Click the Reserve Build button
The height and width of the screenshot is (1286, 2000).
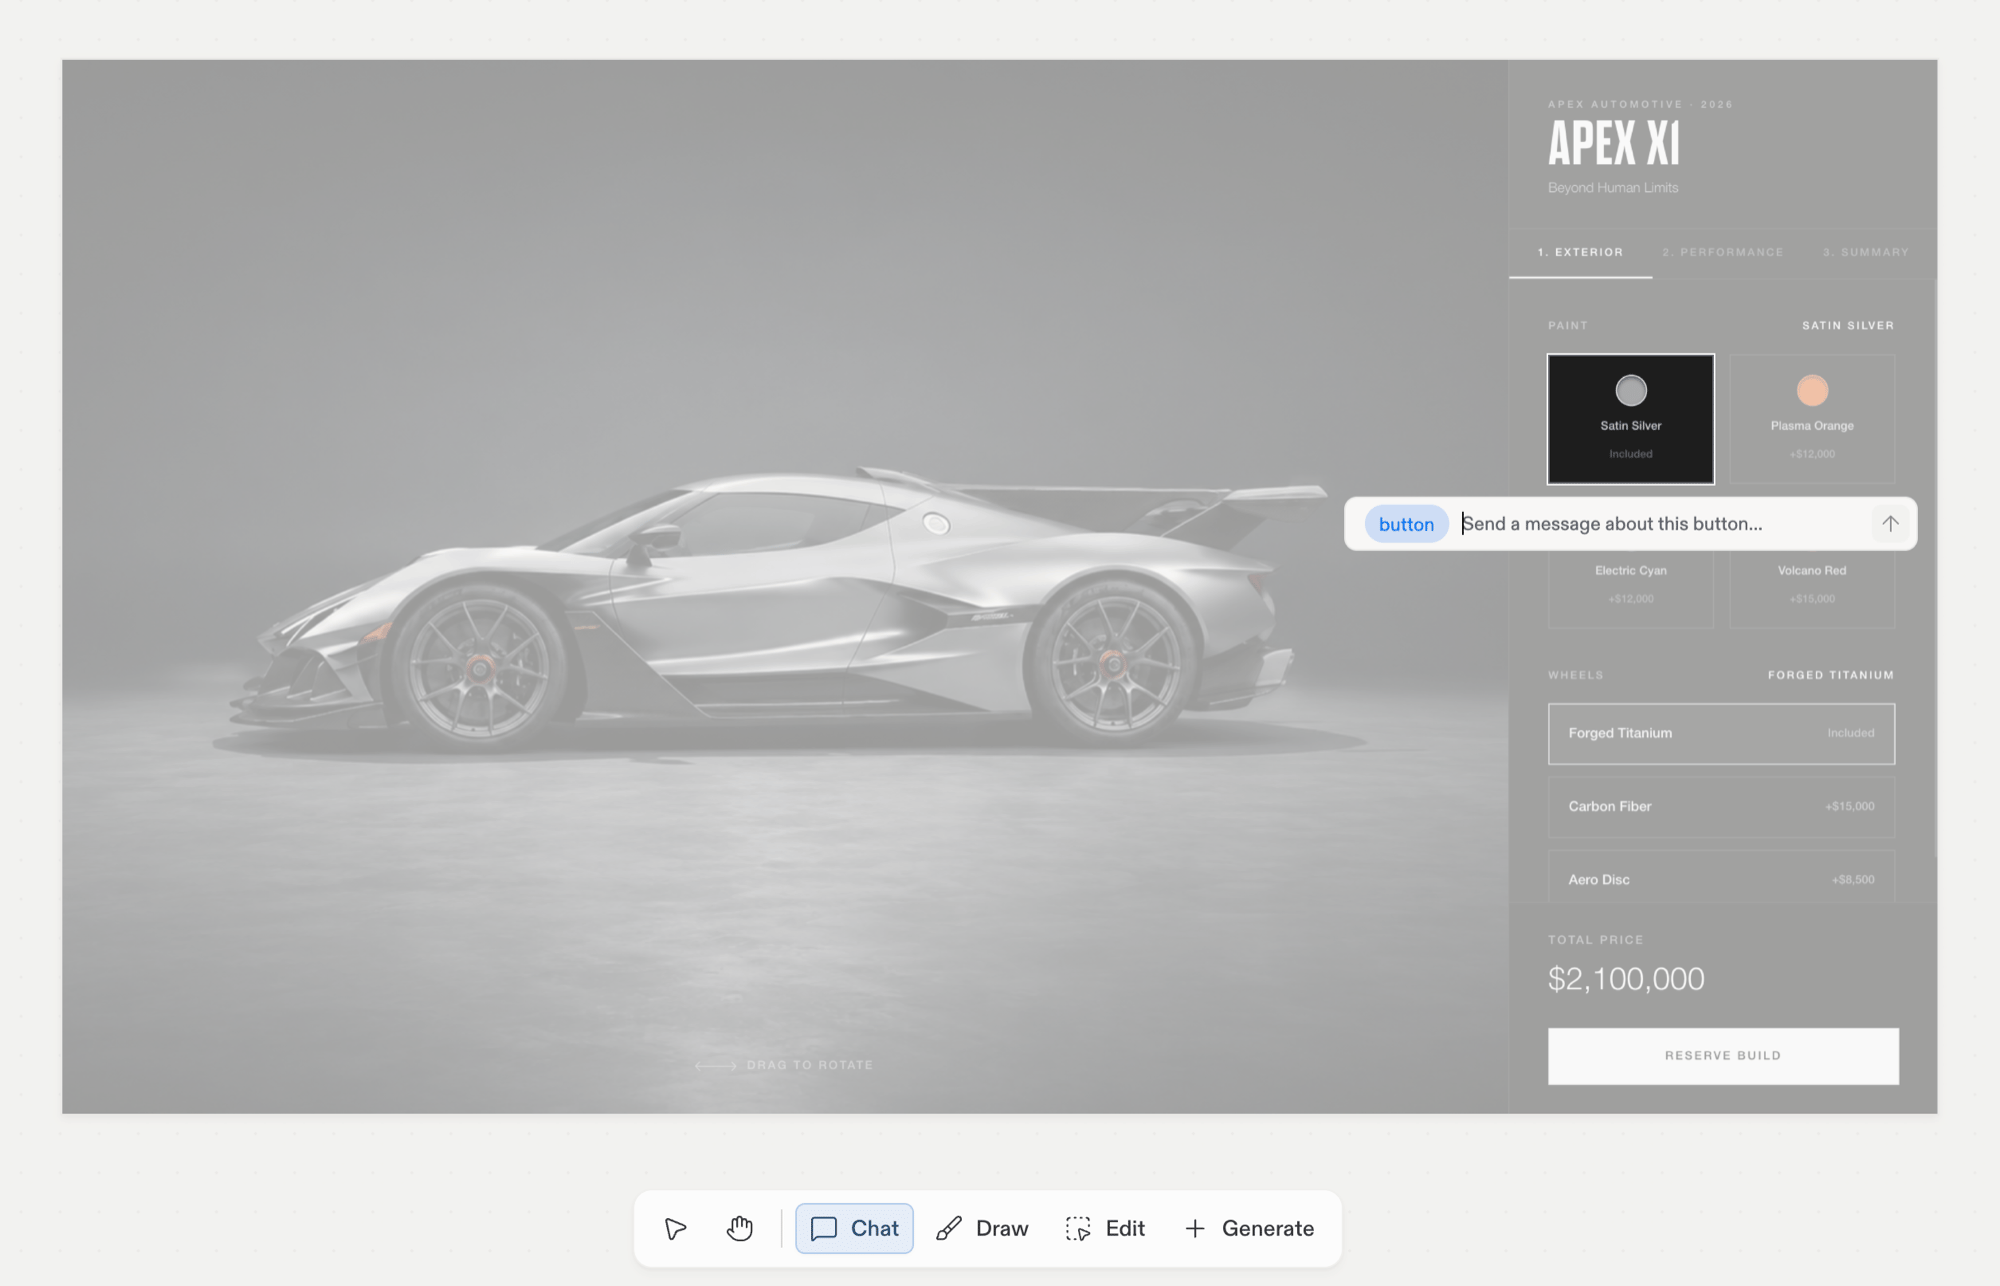tap(1723, 1056)
